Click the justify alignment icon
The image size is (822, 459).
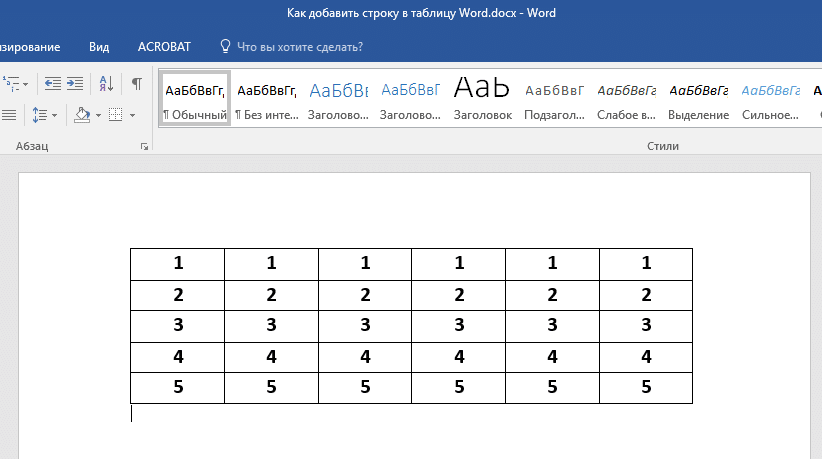click(x=8, y=115)
